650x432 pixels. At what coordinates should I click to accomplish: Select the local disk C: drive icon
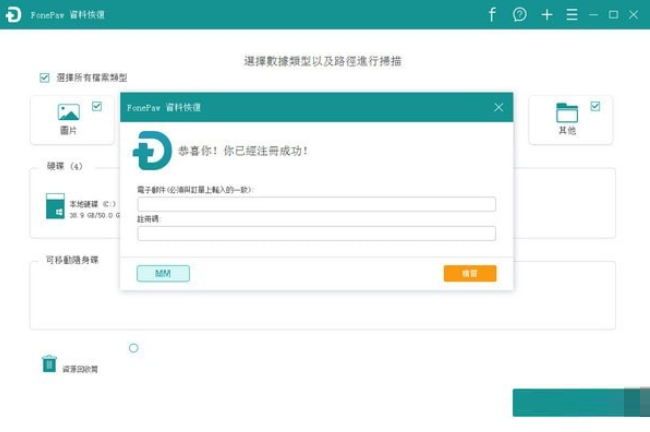point(55,206)
